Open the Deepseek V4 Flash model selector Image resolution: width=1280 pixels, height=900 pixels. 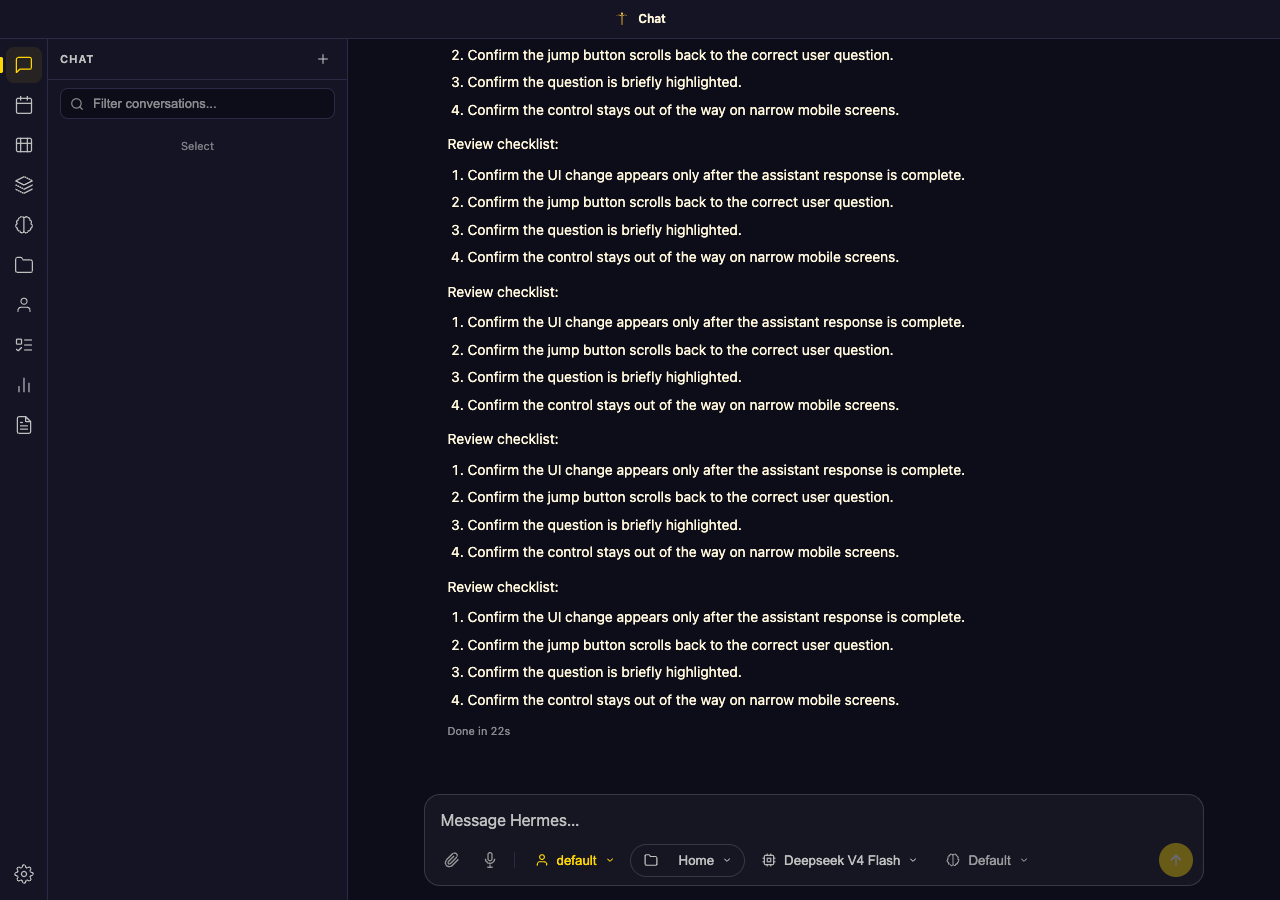tap(839, 860)
